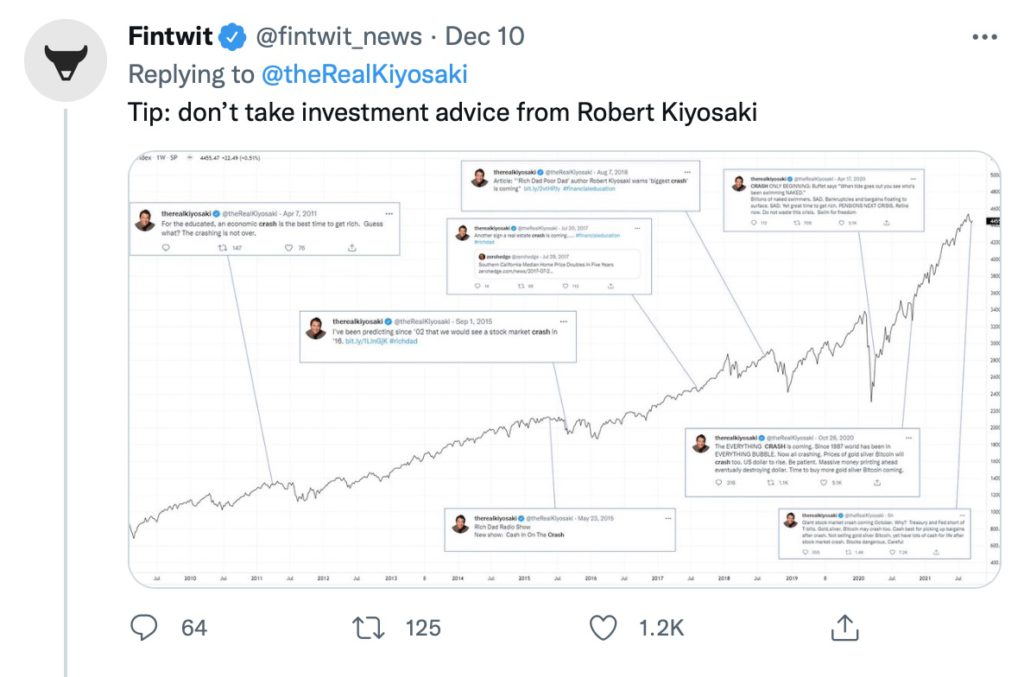
Task: View the 1.2K likes count
Action: click(661, 628)
